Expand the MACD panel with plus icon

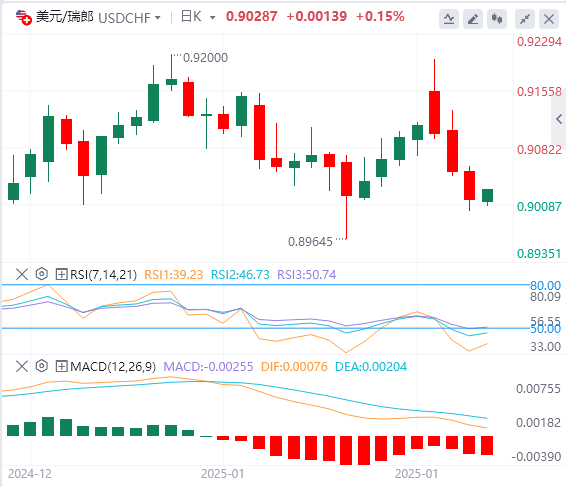point(61,366)
